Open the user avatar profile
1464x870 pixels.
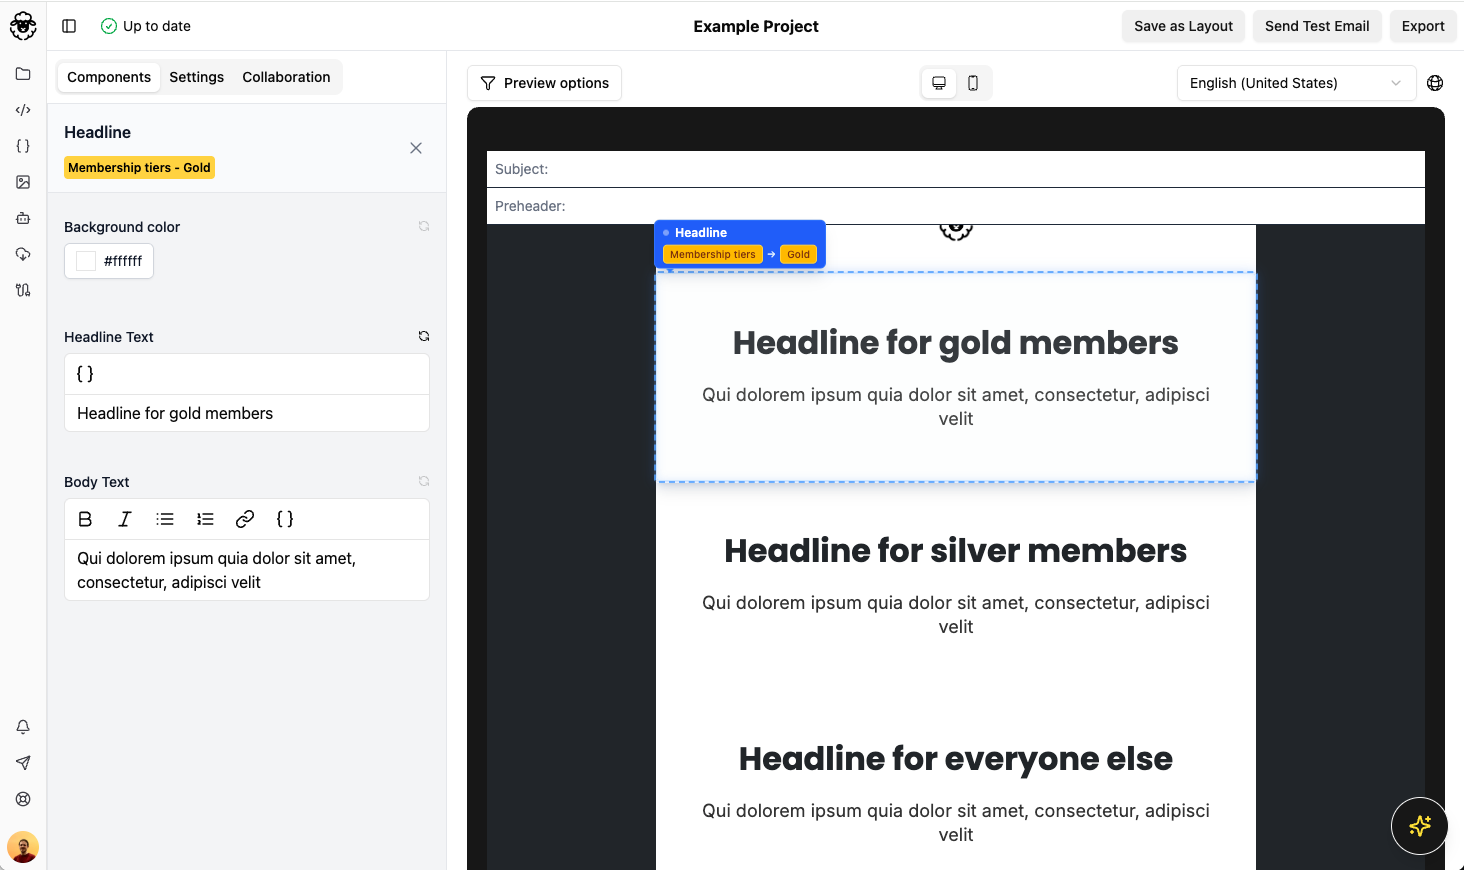coord(23,847)
